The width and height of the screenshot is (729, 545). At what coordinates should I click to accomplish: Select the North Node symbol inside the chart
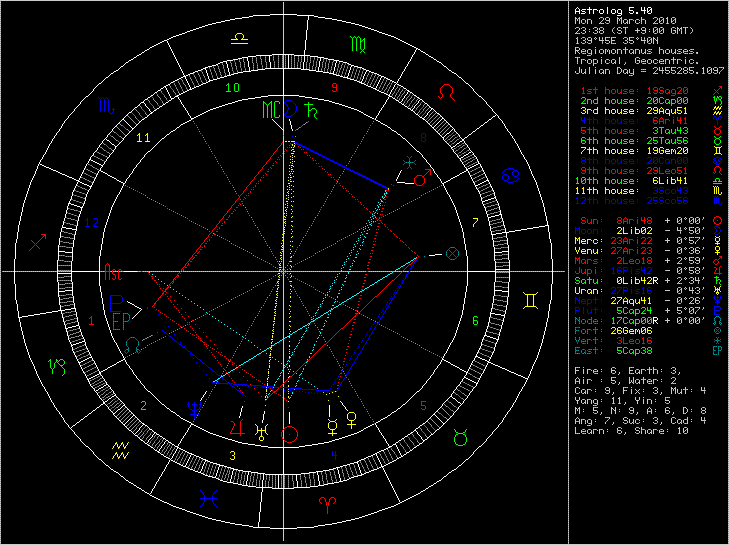point(133,346)
